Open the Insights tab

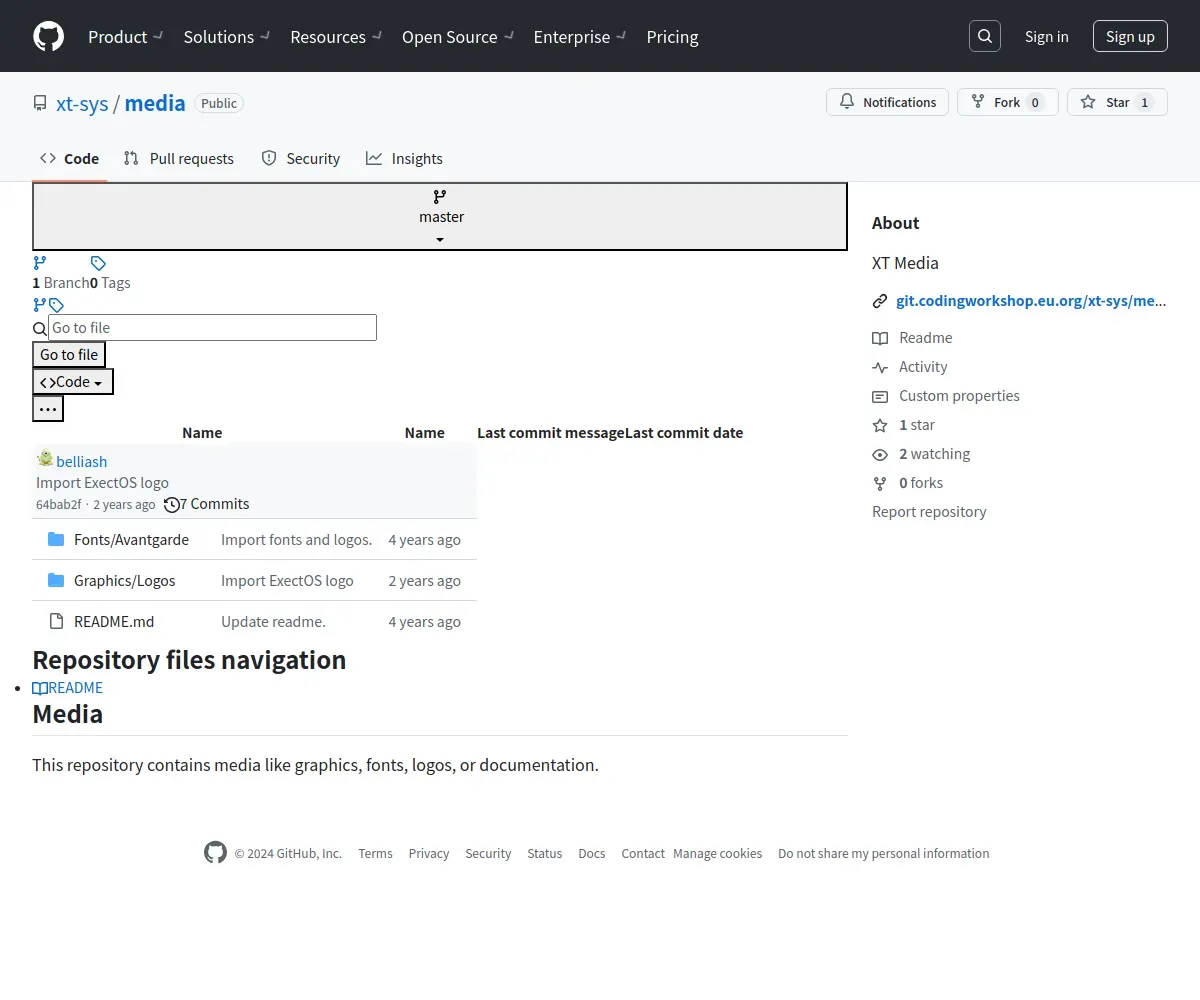[404, 159]
